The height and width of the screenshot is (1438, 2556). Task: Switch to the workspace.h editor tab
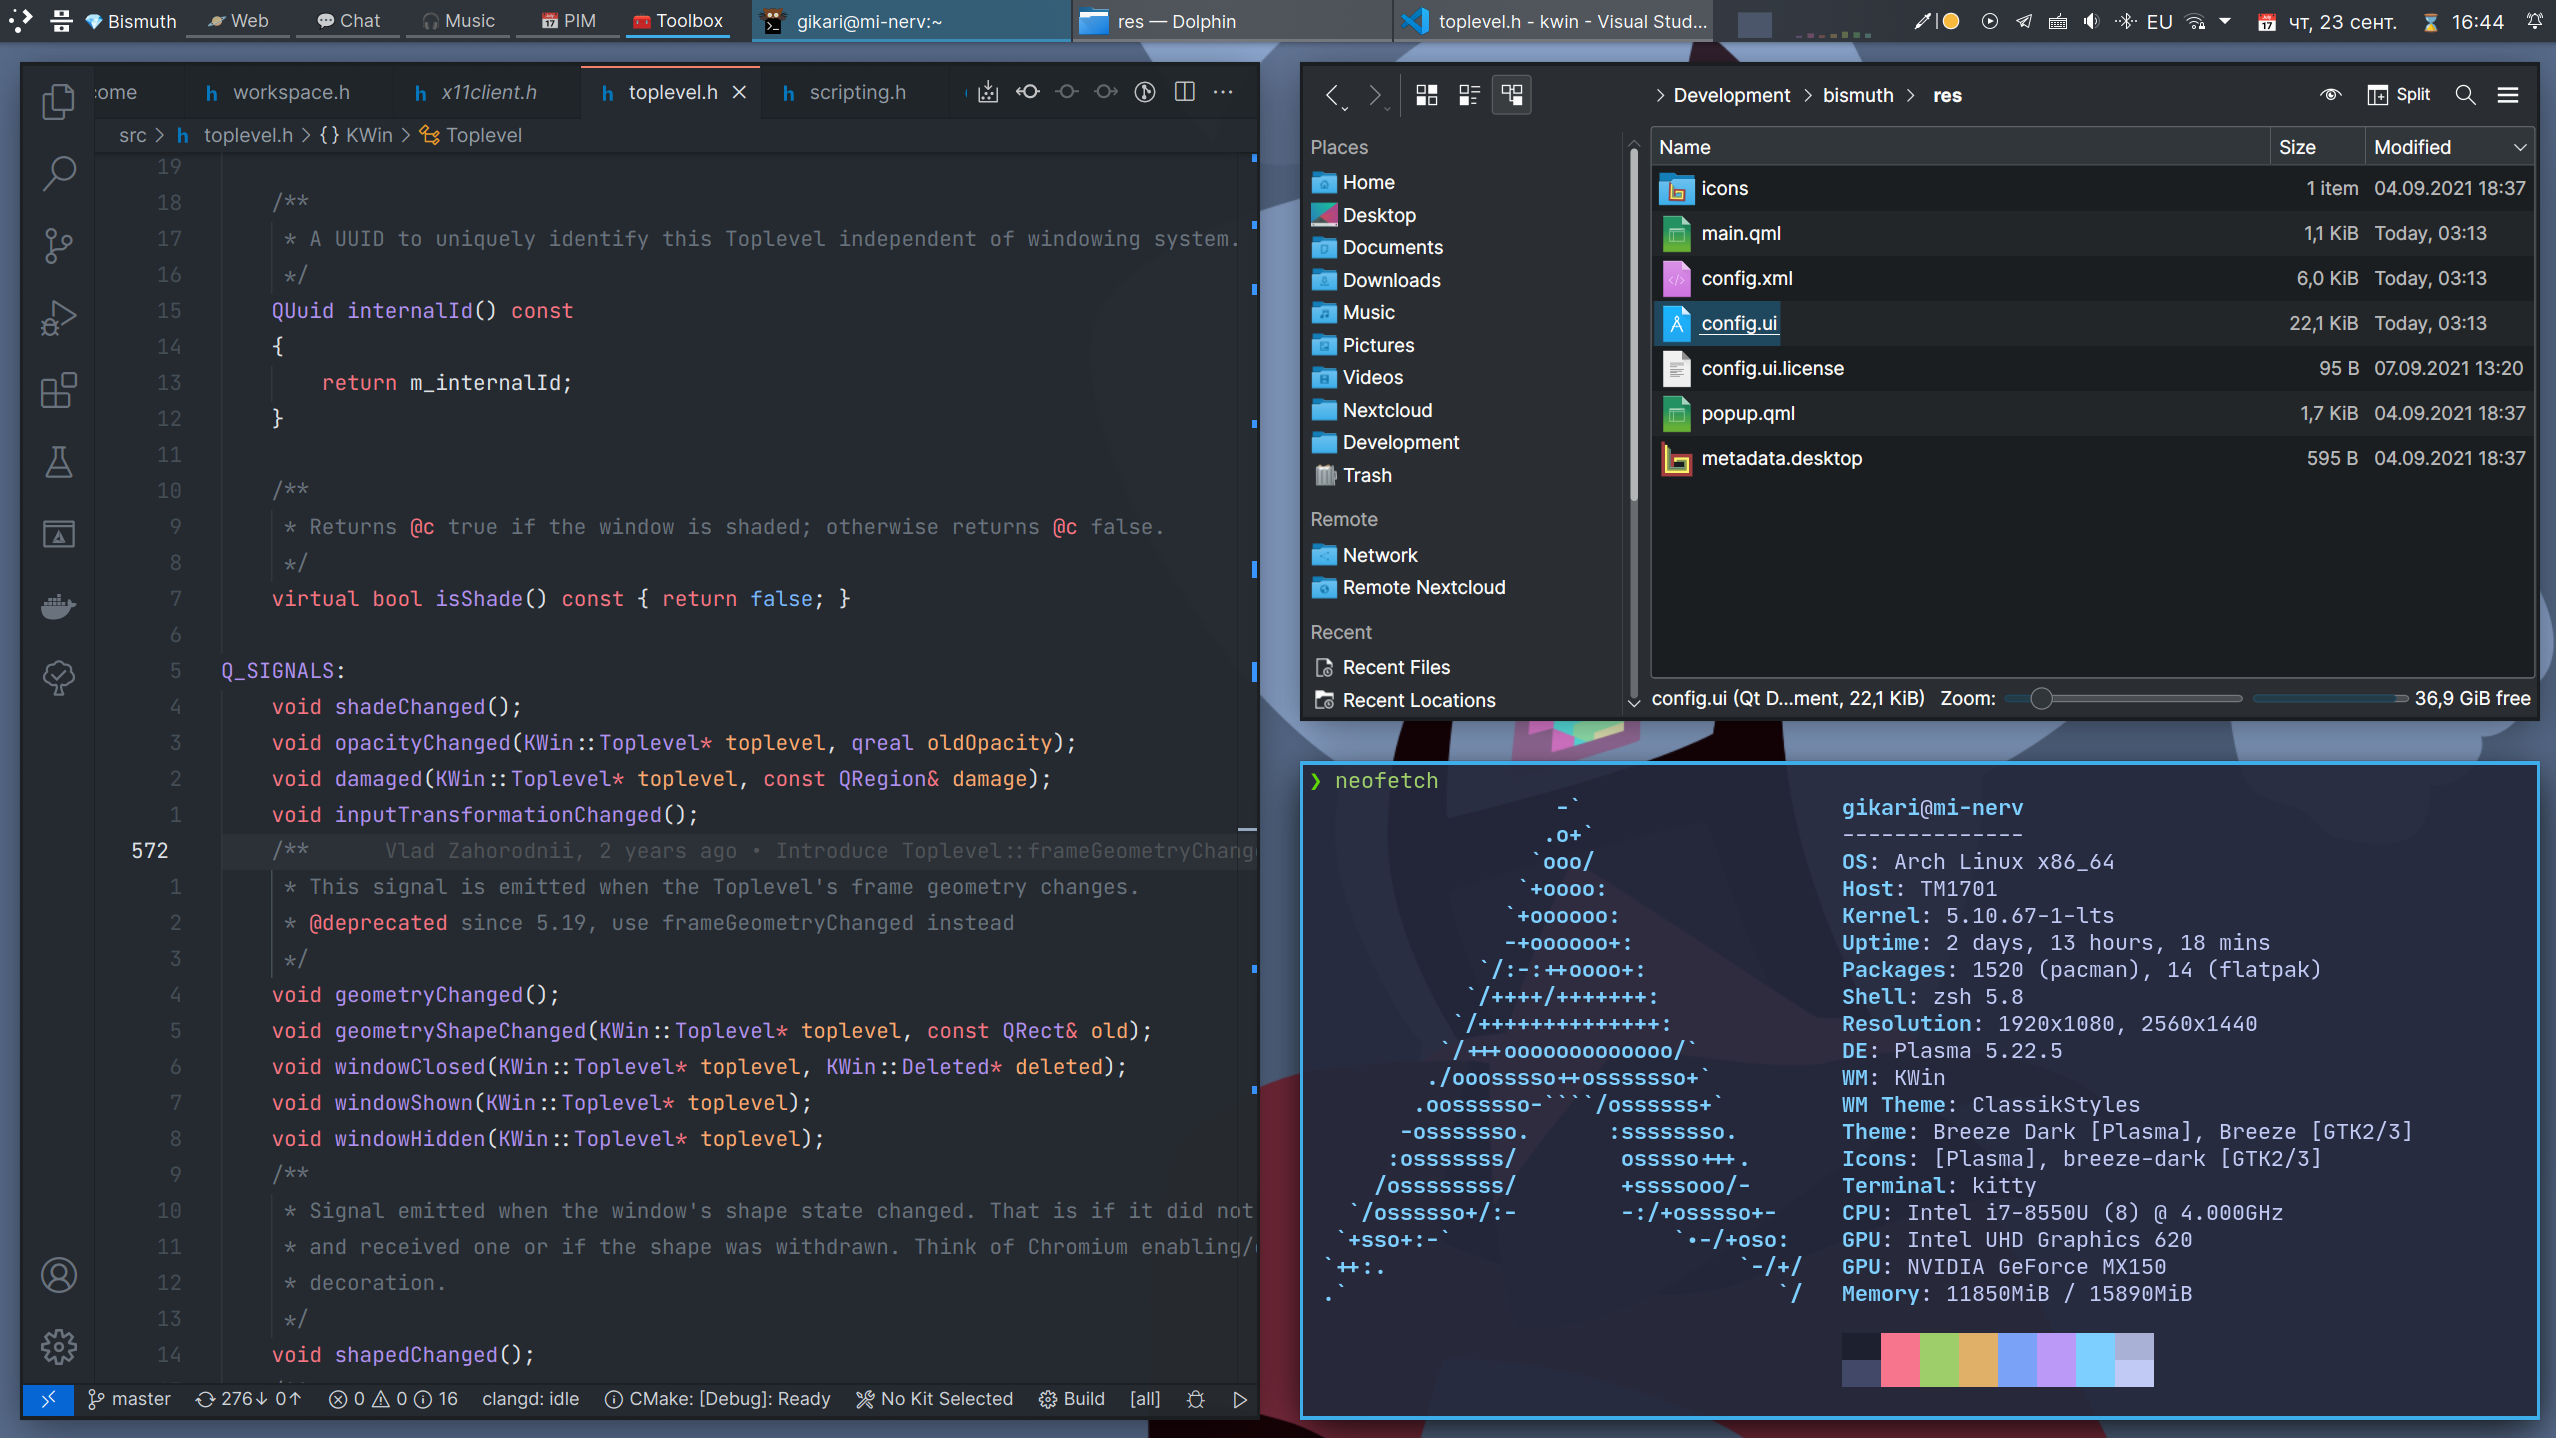point(290,92)
